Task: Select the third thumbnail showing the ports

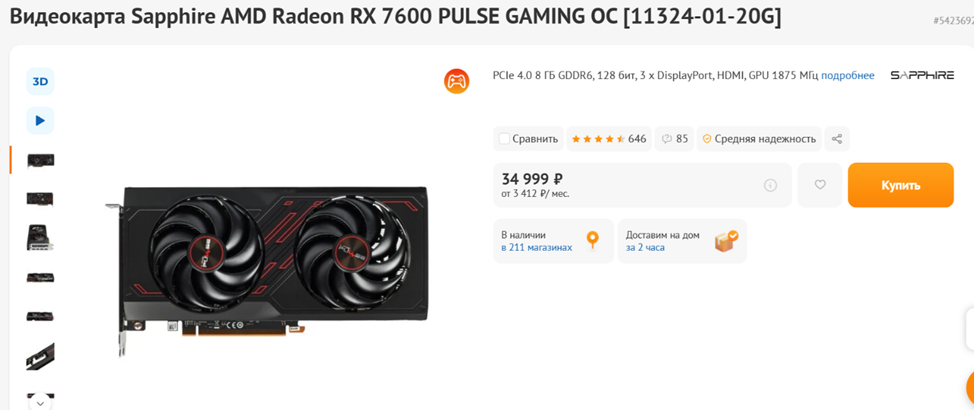Action: [40, 238]
